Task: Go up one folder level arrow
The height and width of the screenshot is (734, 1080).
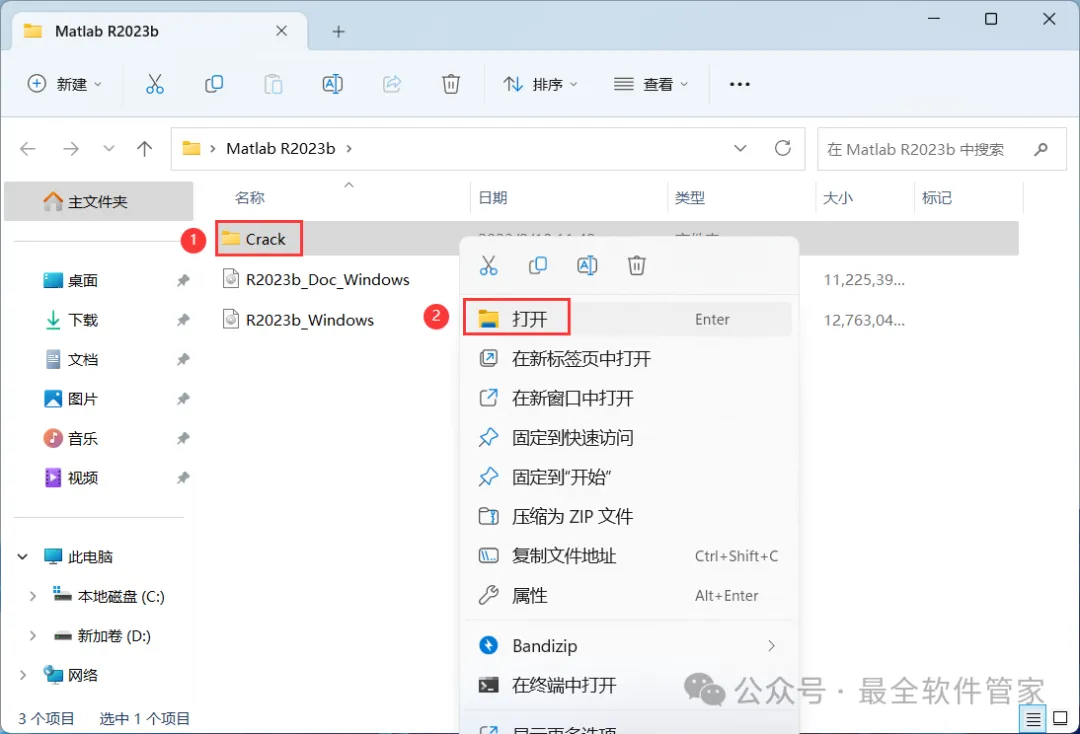Action: tap(144, 149)
